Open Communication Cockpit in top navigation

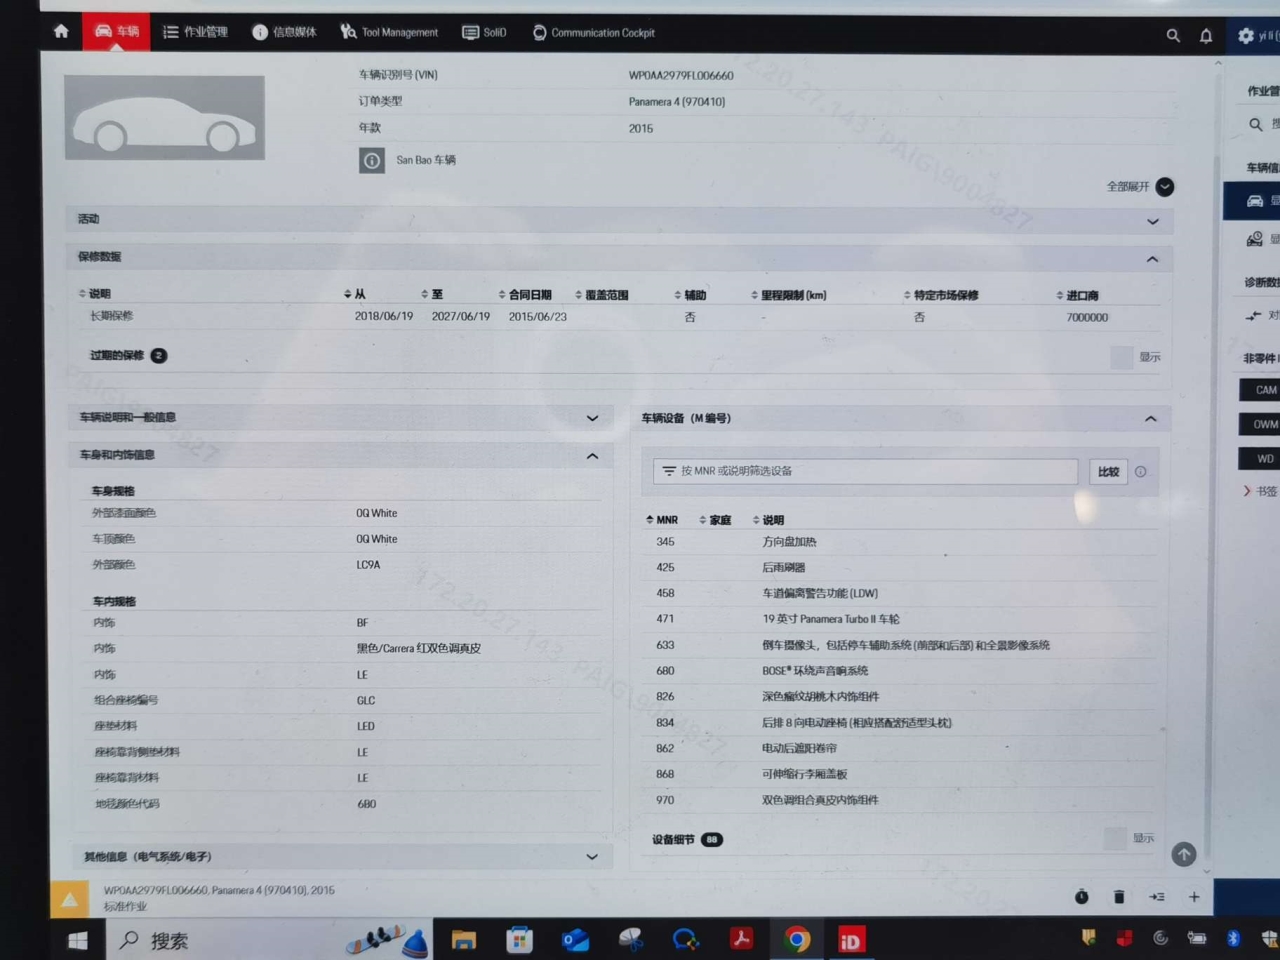coord(594,33)
